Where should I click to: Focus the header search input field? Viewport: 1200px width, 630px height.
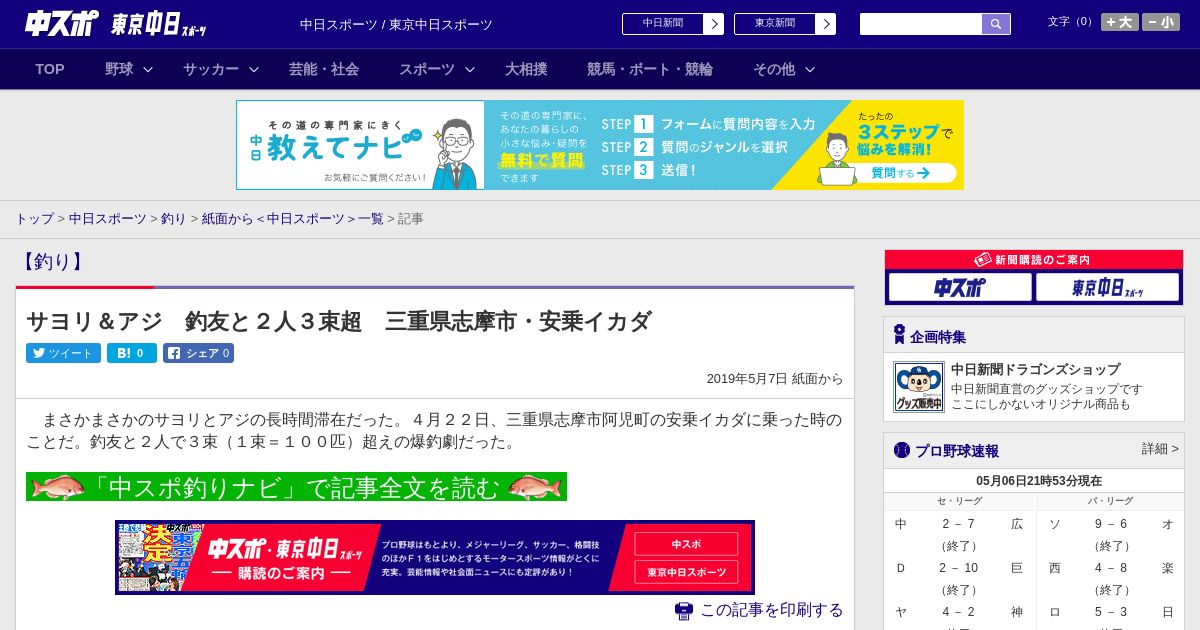(921, 24)
